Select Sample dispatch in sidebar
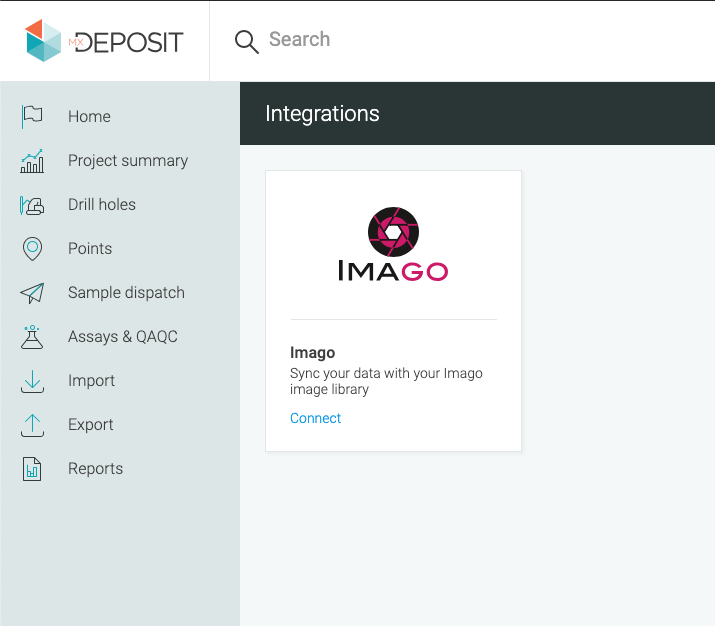The width and height of the screenshot is (715, 626). coord(126,292)
